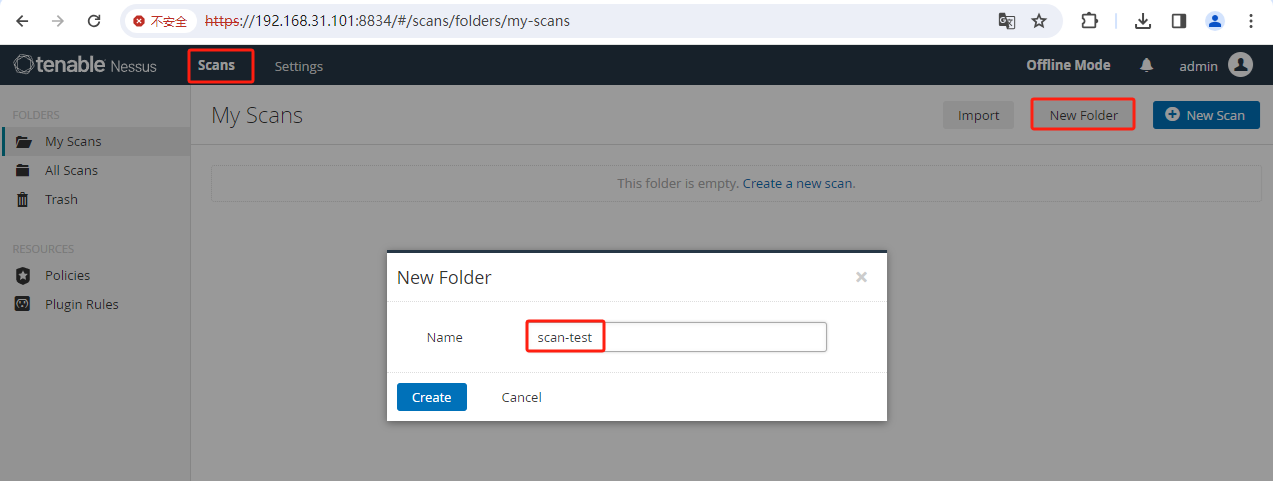The height and width of the screenshot is (481, 1273).
Task: Click the Create button in dialog
Action: (432, 397)
